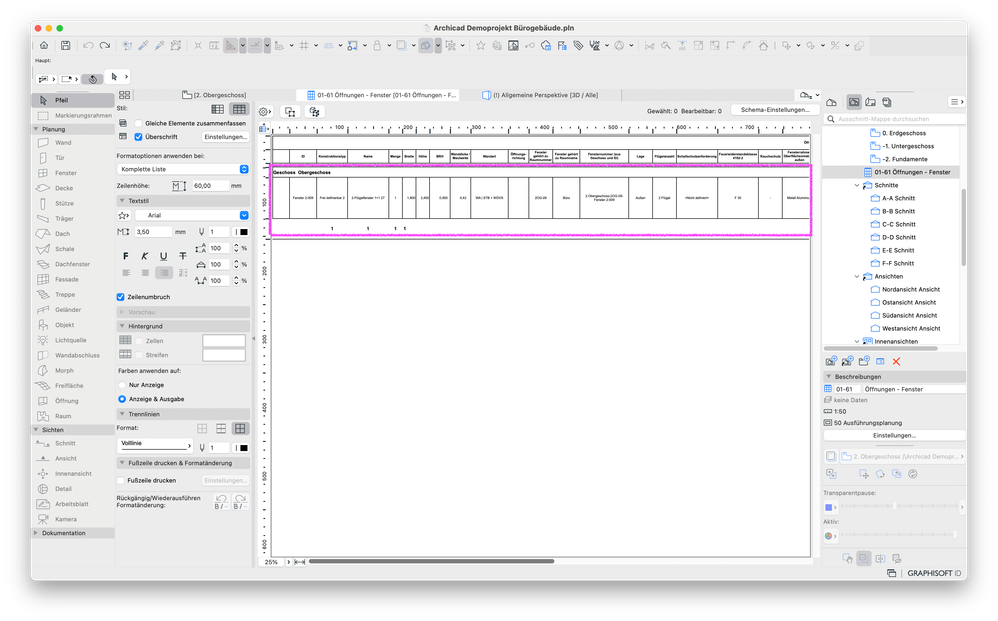Toggle the Streifen background checkbox
The height and width of the screenshot is (621, 998).
pos(139,355)
